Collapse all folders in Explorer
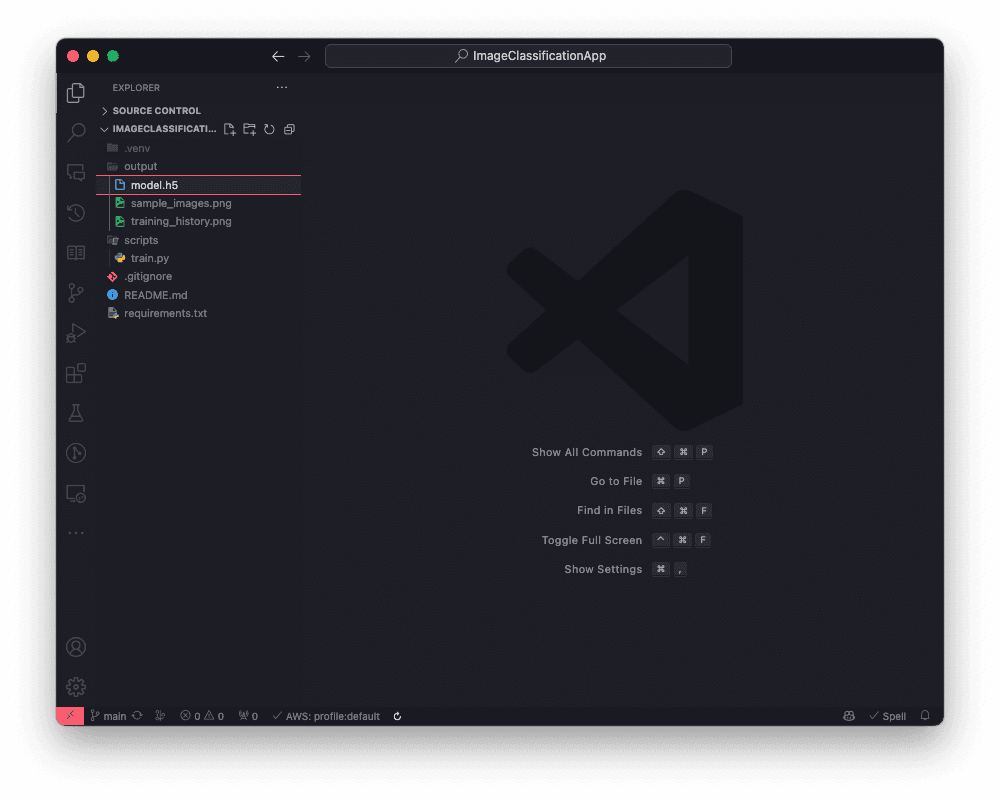1000x800 pixels. (x=289, y=130)
